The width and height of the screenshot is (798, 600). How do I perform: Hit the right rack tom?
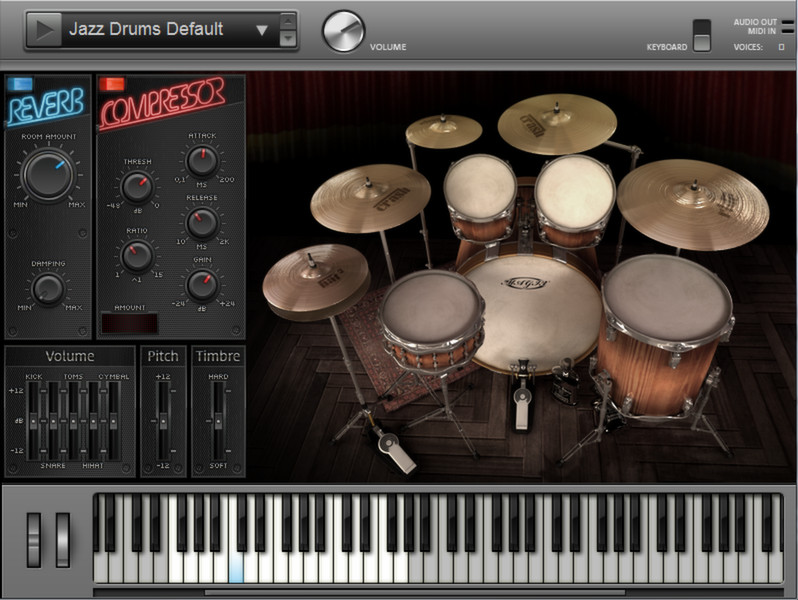click(575, 191)
